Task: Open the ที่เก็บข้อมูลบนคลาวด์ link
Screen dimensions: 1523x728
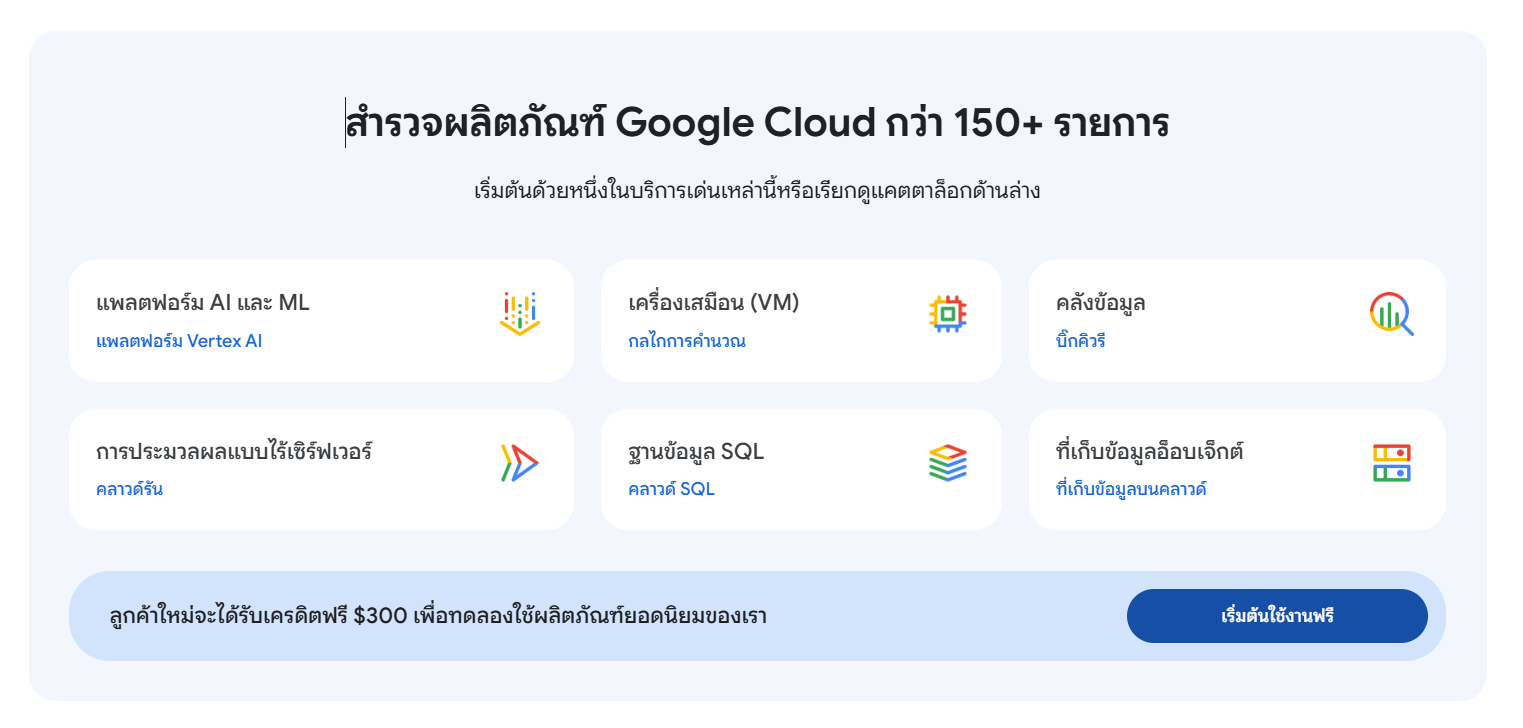Action: (x=1131, y=489)
